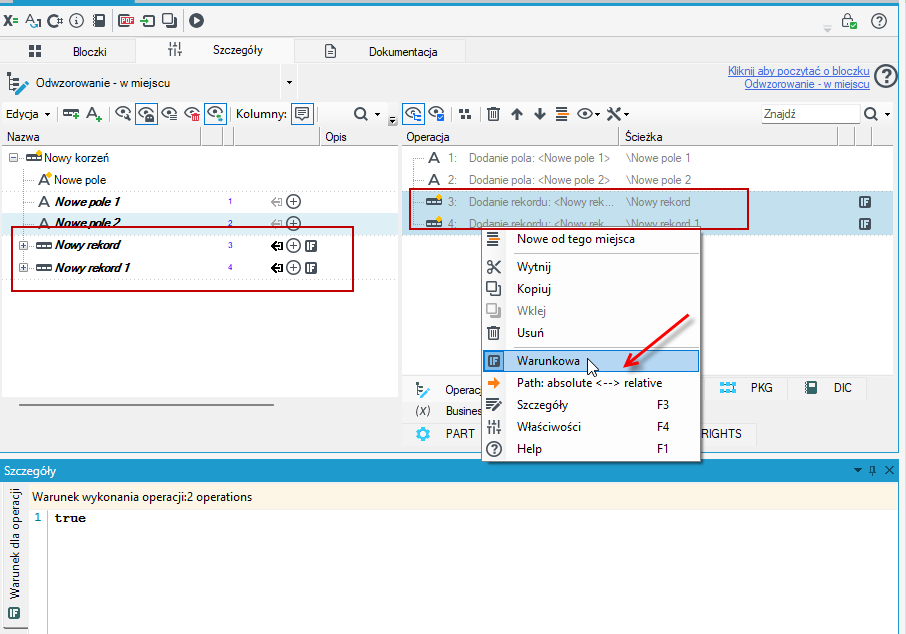Open the eye visibility dropdown in operations toolbar

pos(588,114)
